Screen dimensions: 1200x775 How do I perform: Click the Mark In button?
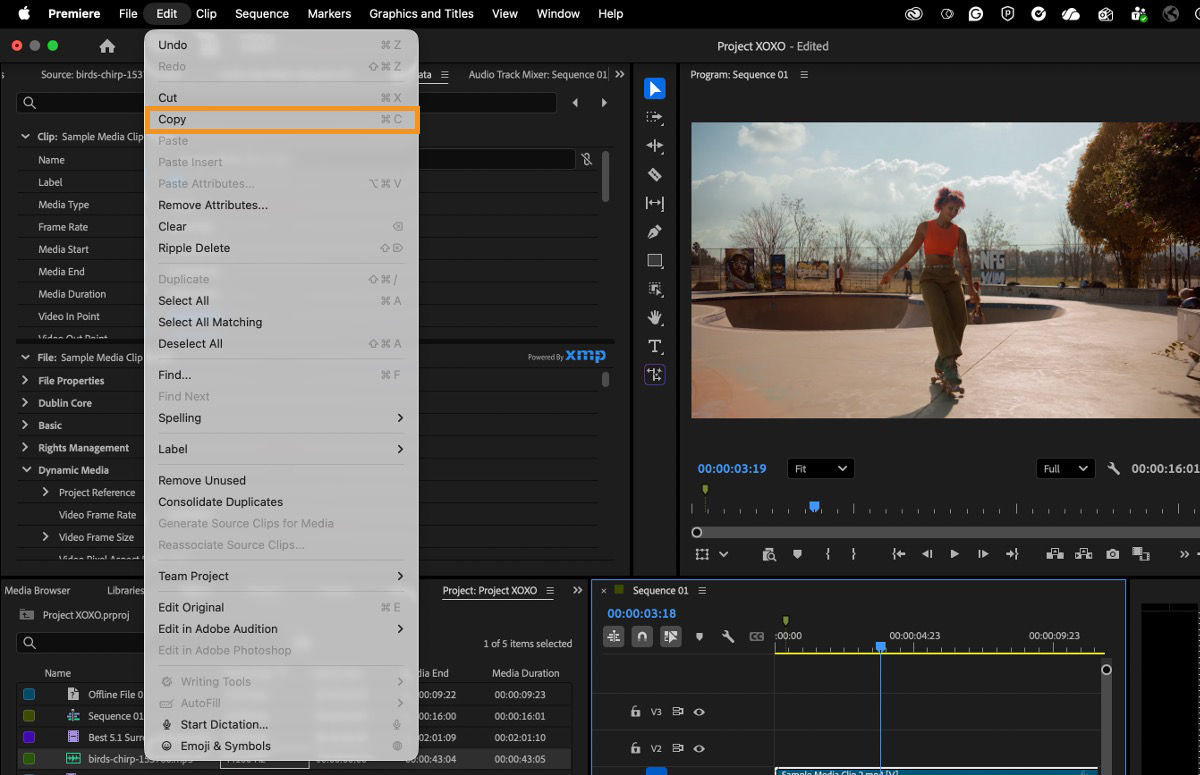click(828, 553)
